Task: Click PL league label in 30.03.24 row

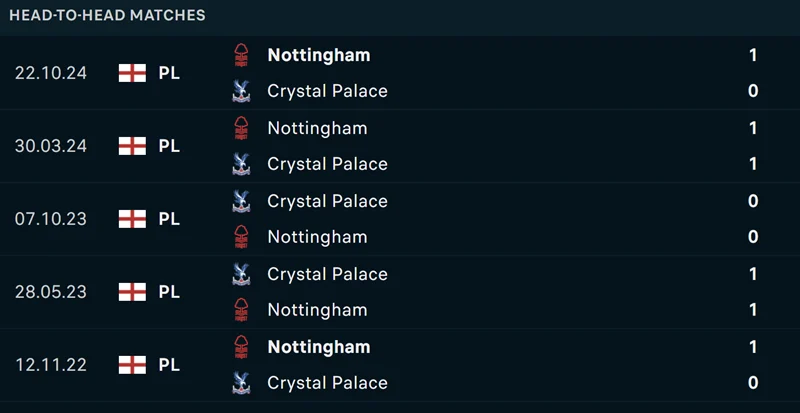Action: 169,146
